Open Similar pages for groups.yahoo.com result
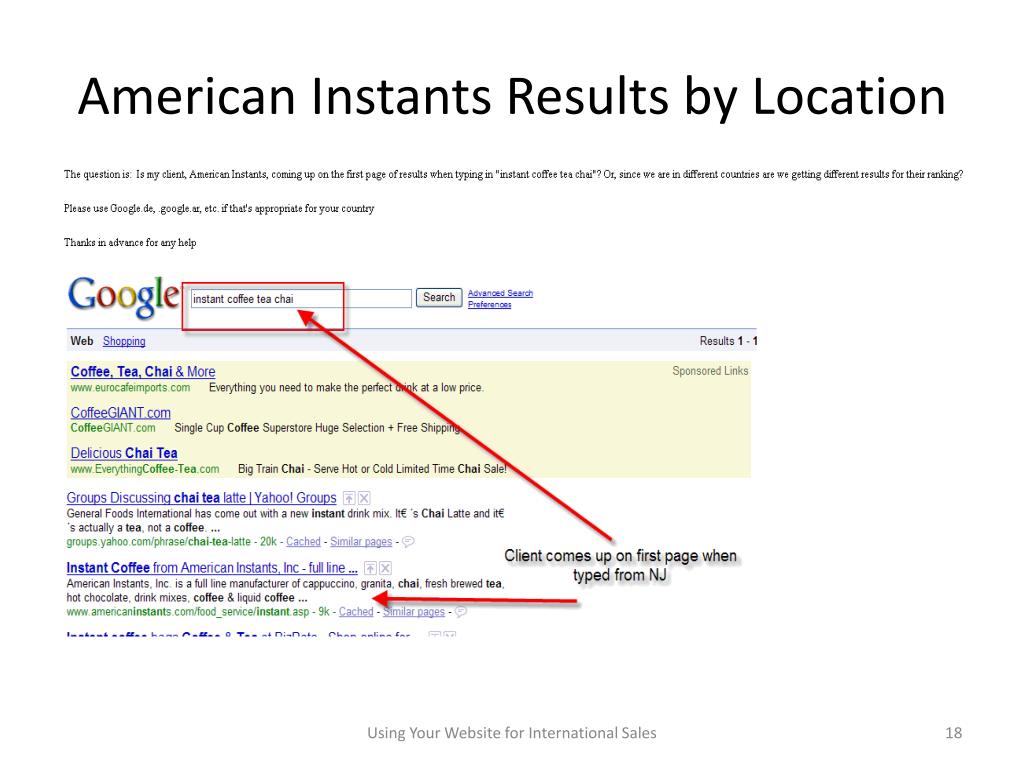The height and width of the screenshot is (768, 1024). click(x=361, y=541)
